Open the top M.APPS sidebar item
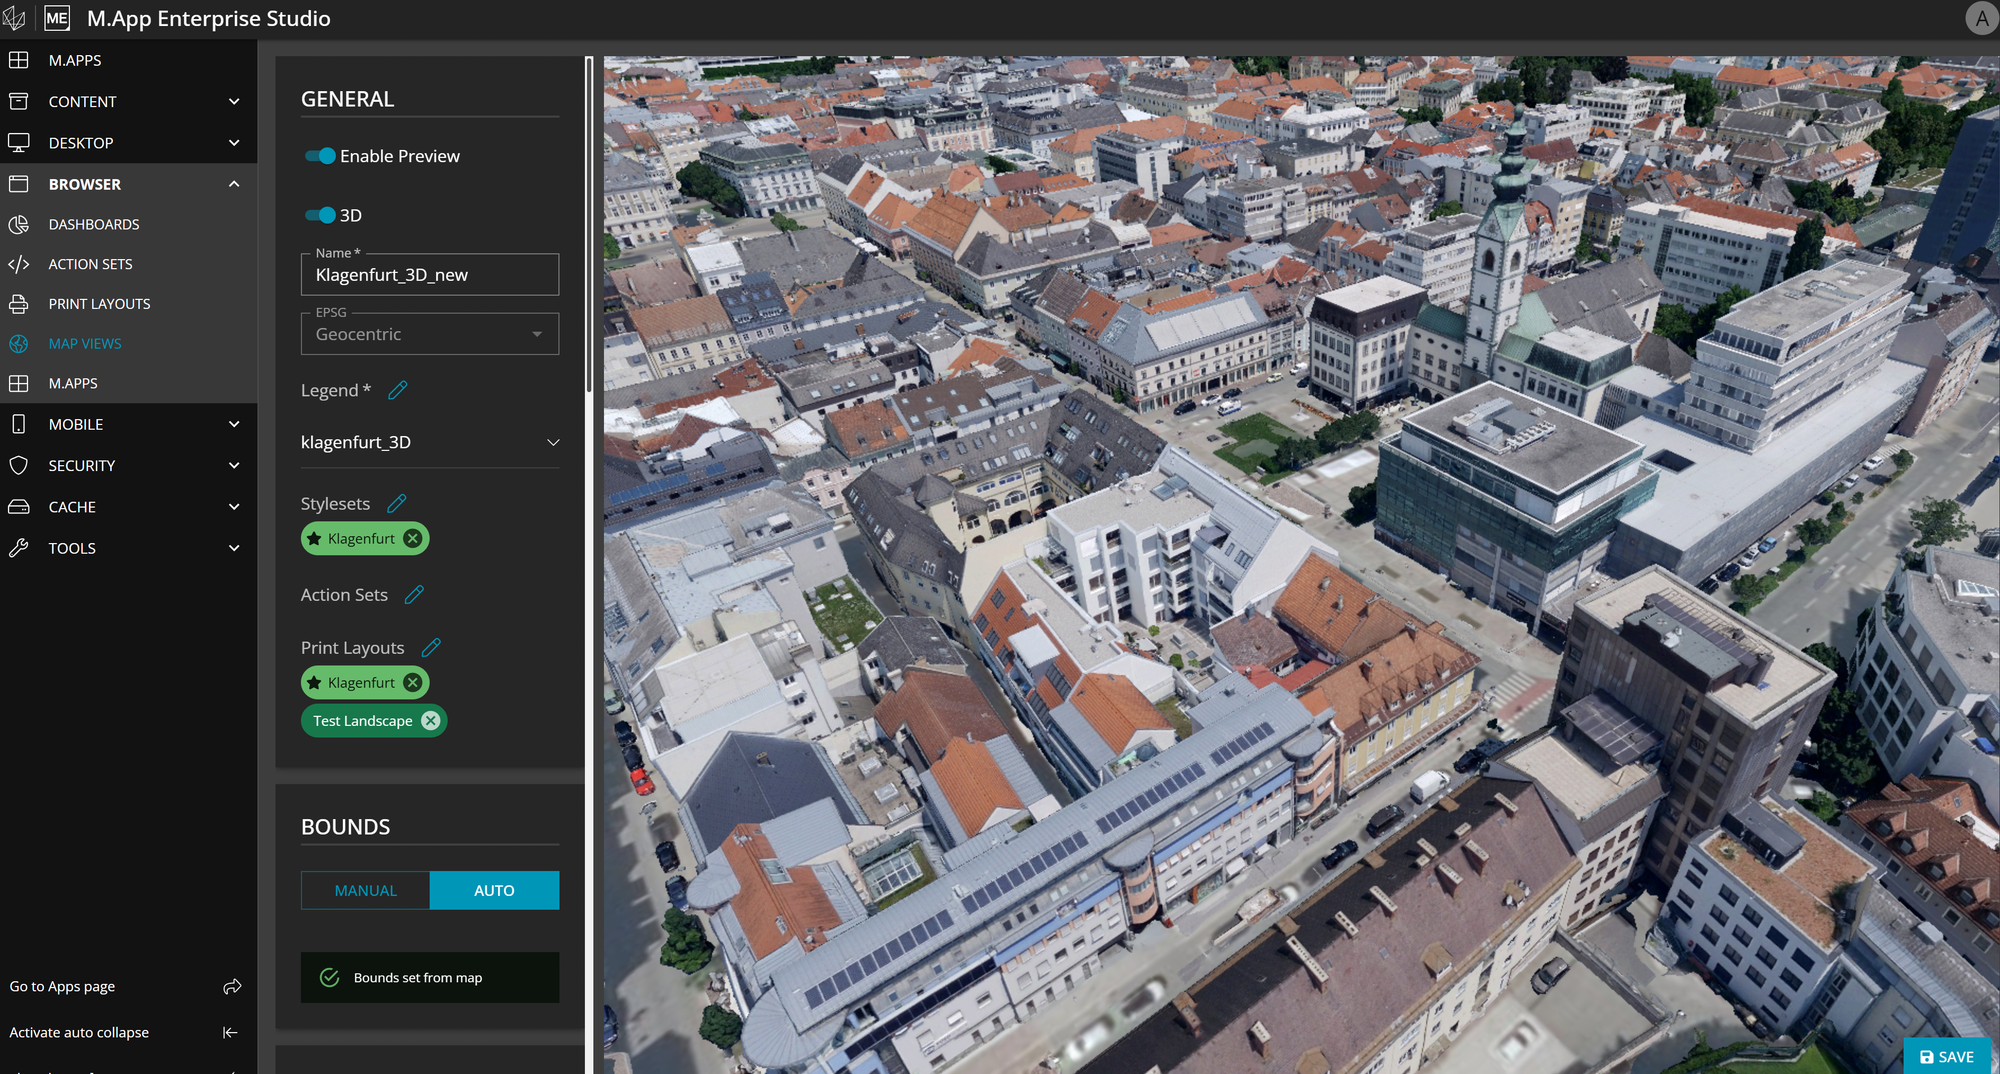Image resolution: width=2000 pixels, height=1074 pixels. point(128,60)
